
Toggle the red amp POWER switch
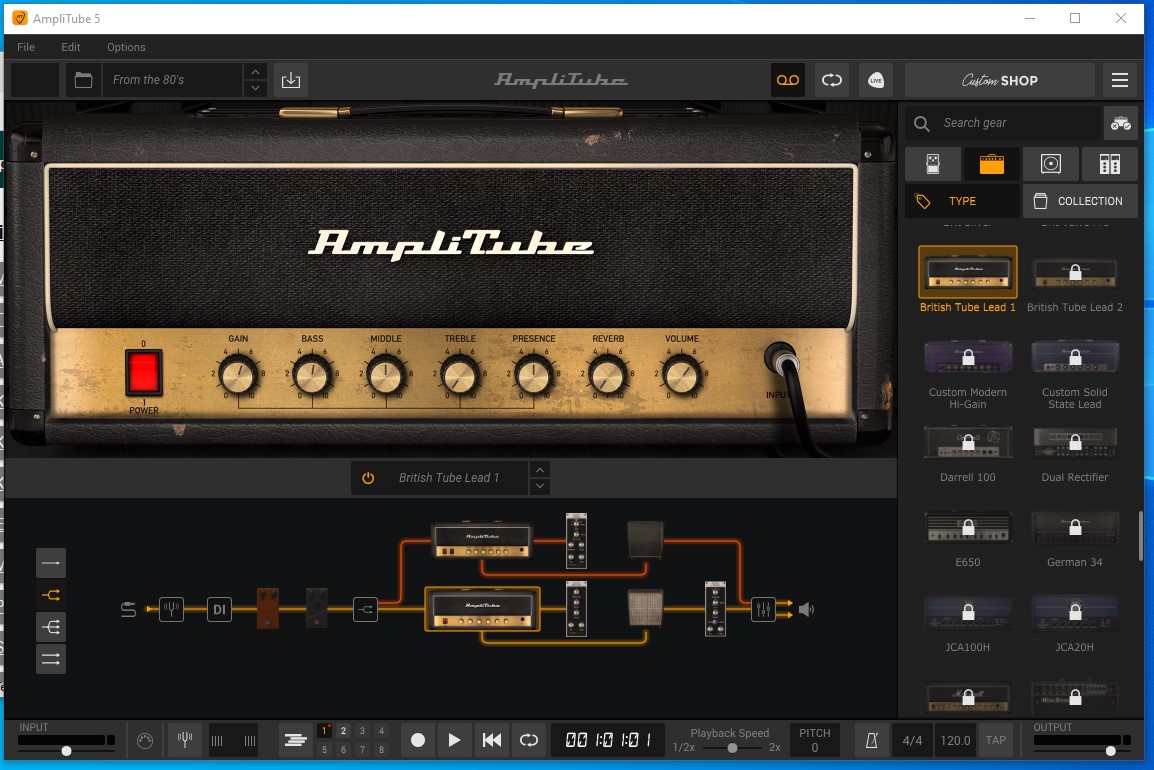point(144,374)
